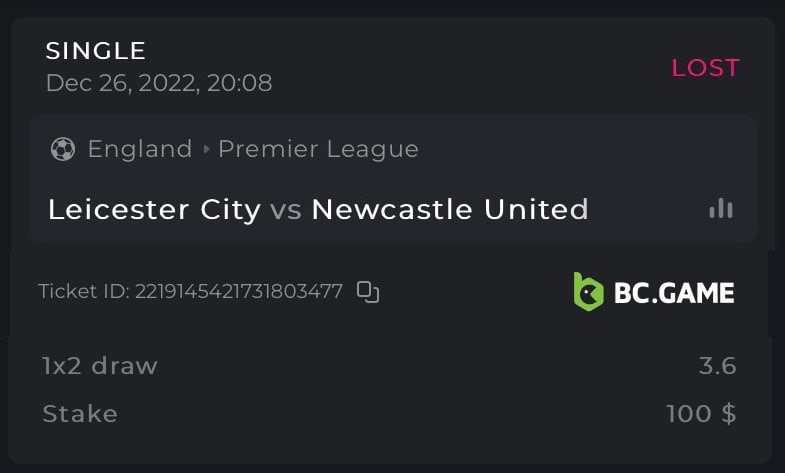The image size is (785, 473).
Task: Open match statistics bar chart icon
Action: pyautogui.click(x=720, y=208)
